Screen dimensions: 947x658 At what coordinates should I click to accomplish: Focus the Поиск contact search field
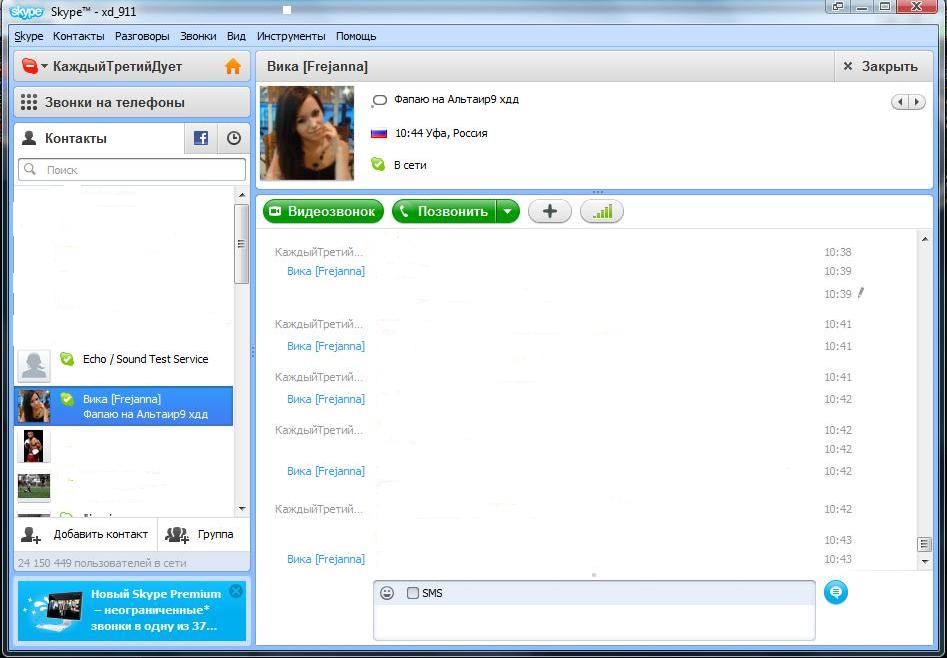point(132,170)
